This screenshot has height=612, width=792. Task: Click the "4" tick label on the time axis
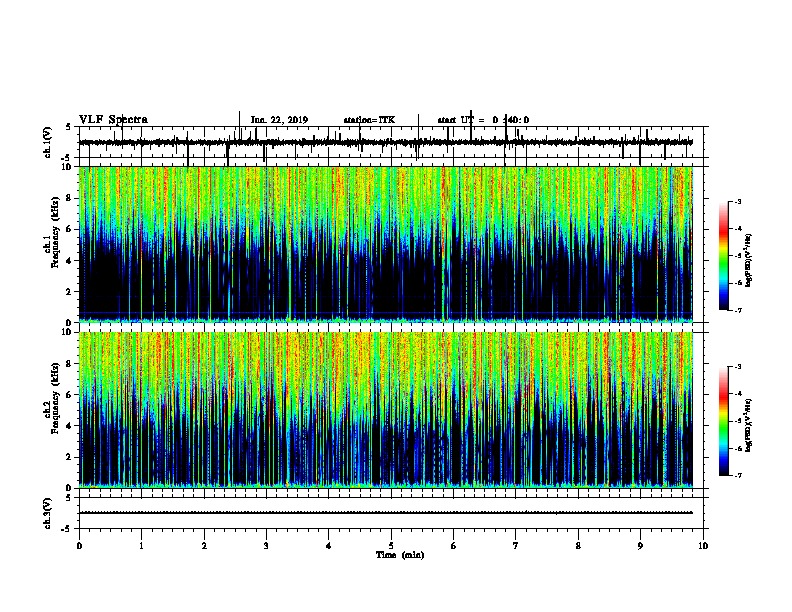pos(329,546)
